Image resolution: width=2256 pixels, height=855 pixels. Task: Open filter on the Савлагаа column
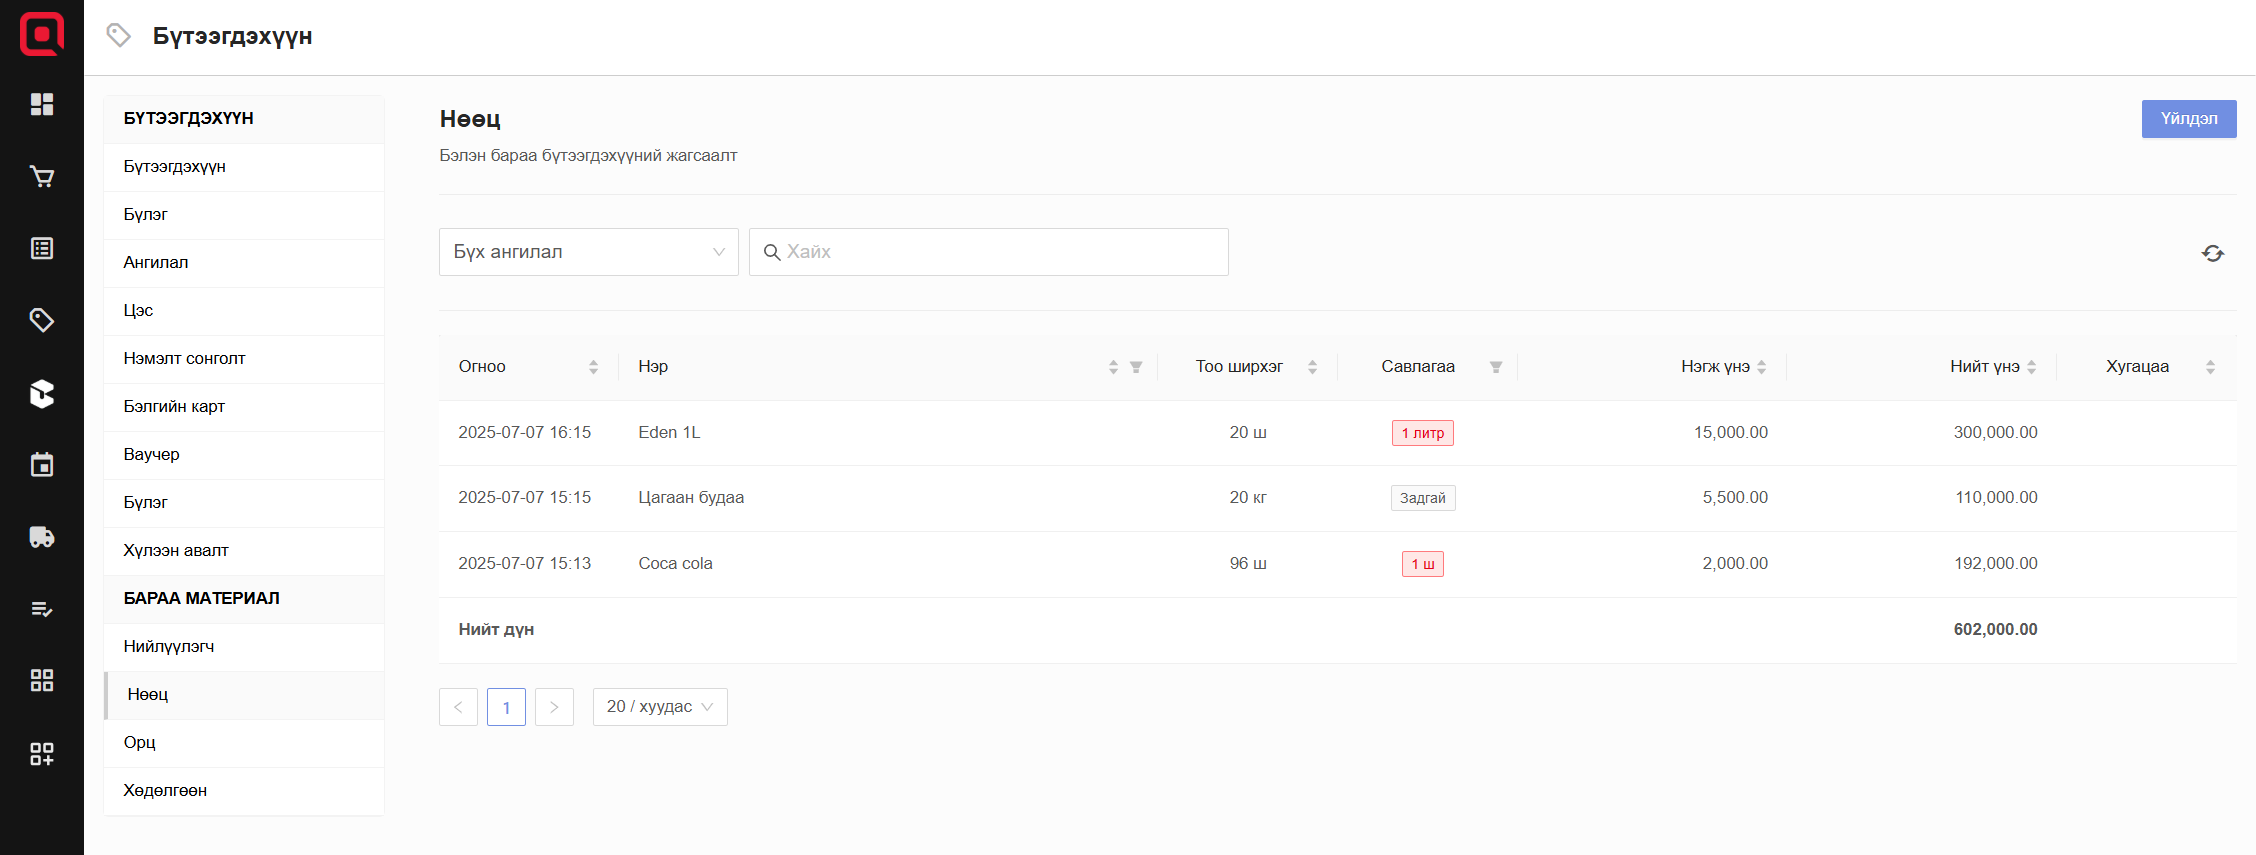point(1495,367)
